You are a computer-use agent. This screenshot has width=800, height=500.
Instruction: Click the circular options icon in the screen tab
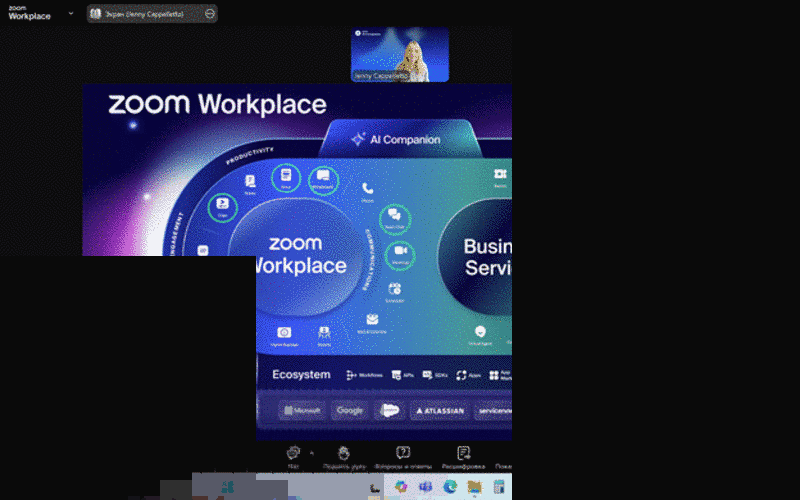pyautogui.click(x=210, y=14)
